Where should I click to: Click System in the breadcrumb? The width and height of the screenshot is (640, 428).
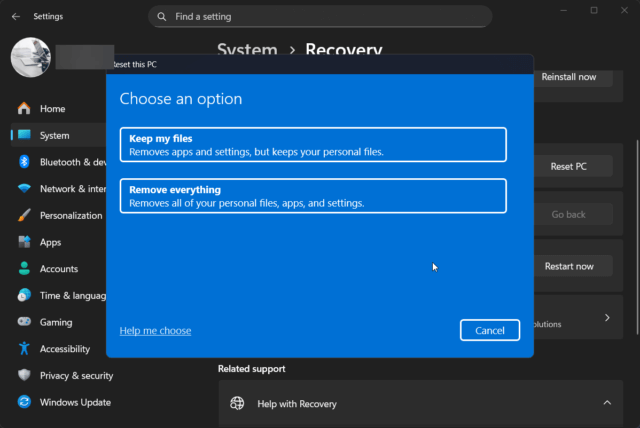coord(247,50)
